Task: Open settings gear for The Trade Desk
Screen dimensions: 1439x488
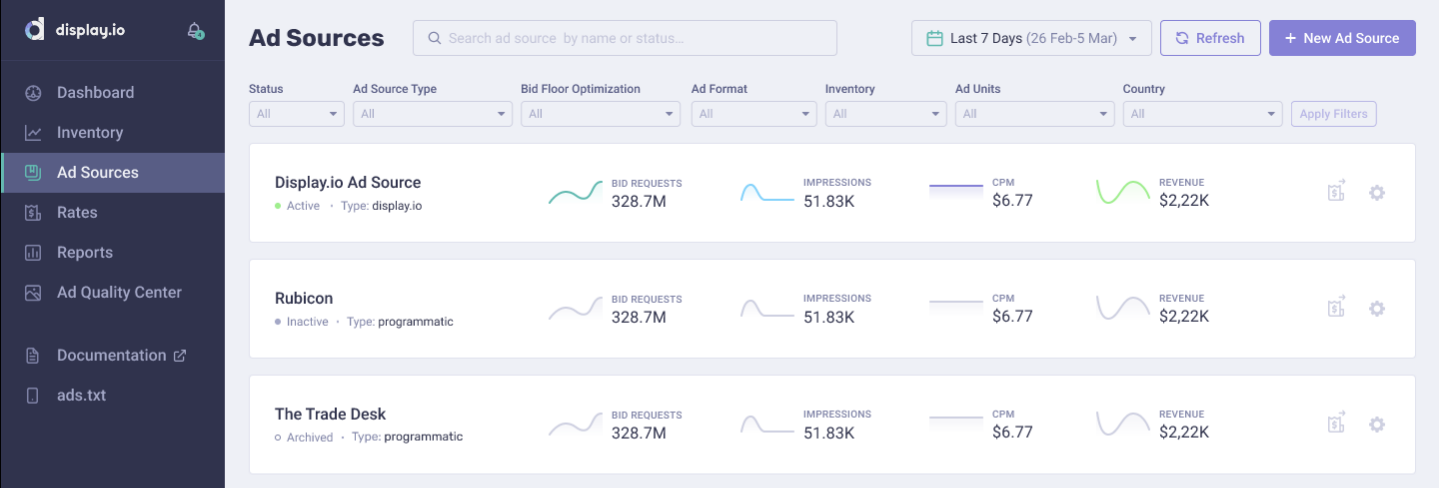Action: click(1376, 425)
